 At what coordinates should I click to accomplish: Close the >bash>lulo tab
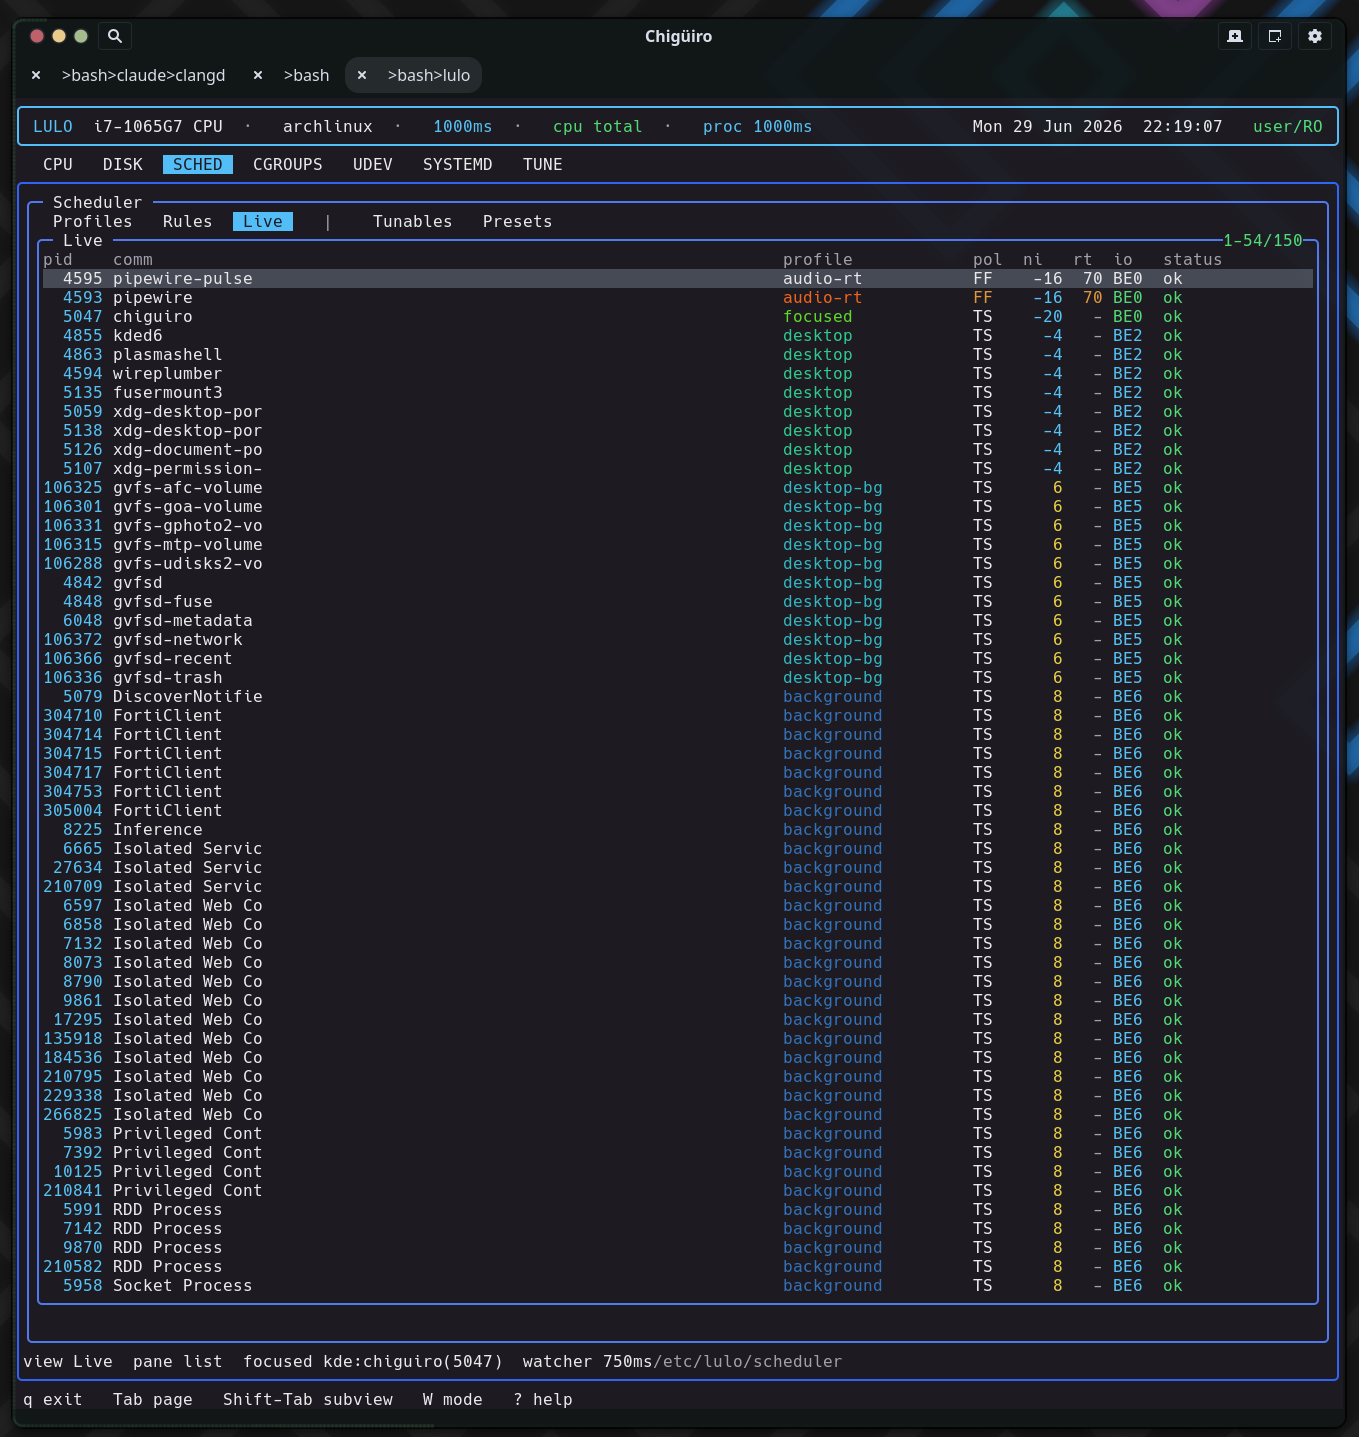362,75
